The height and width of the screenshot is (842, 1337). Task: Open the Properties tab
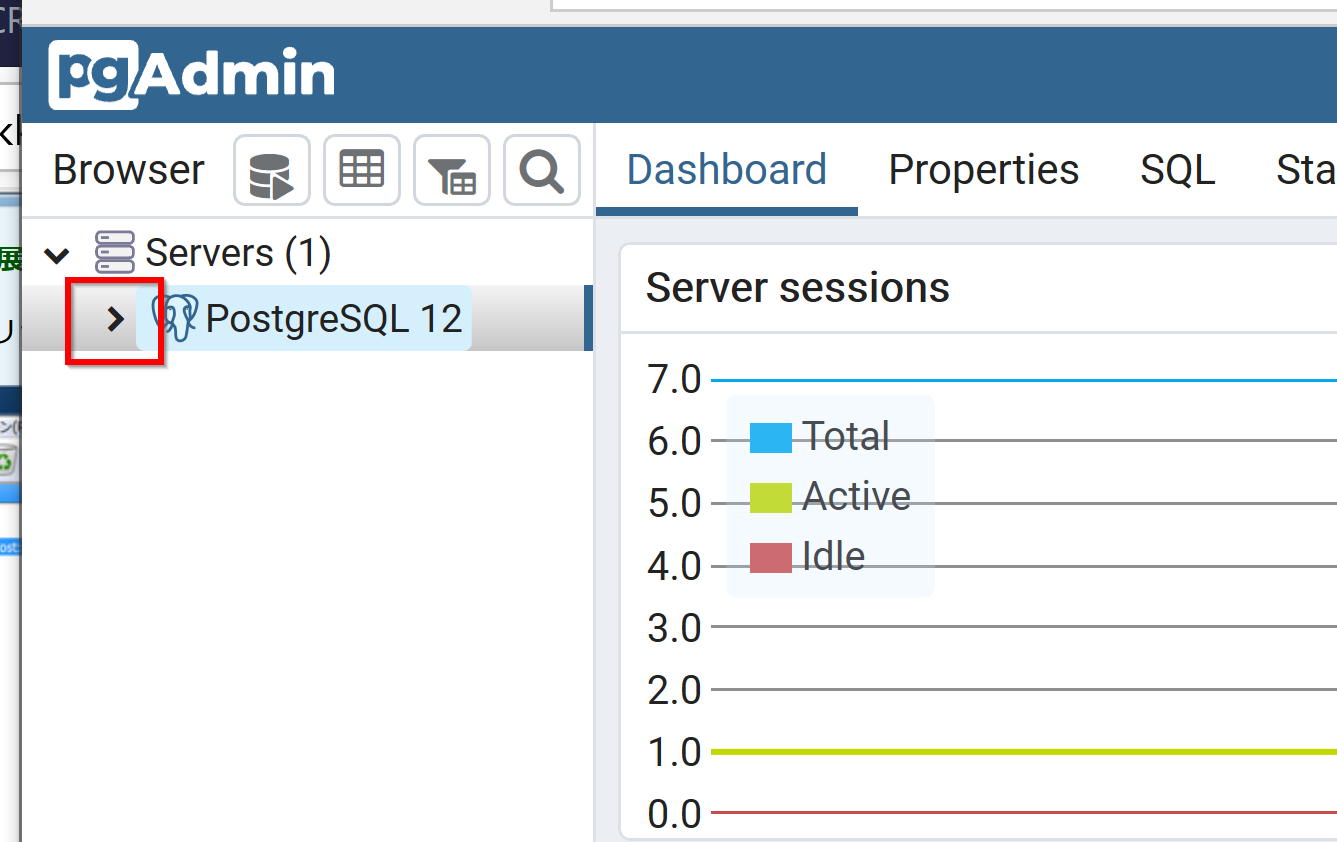point(984,170)
